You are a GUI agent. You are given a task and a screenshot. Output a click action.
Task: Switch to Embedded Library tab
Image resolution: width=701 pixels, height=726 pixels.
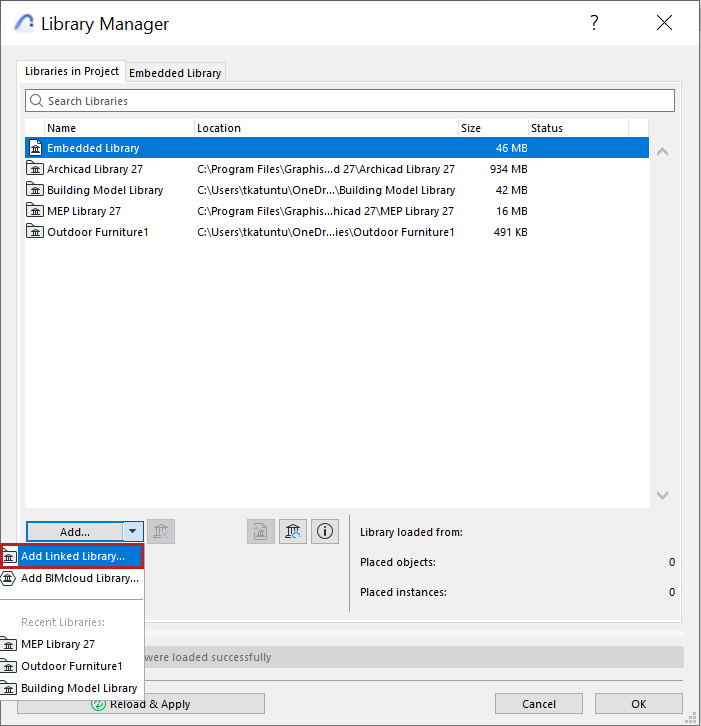175,73
